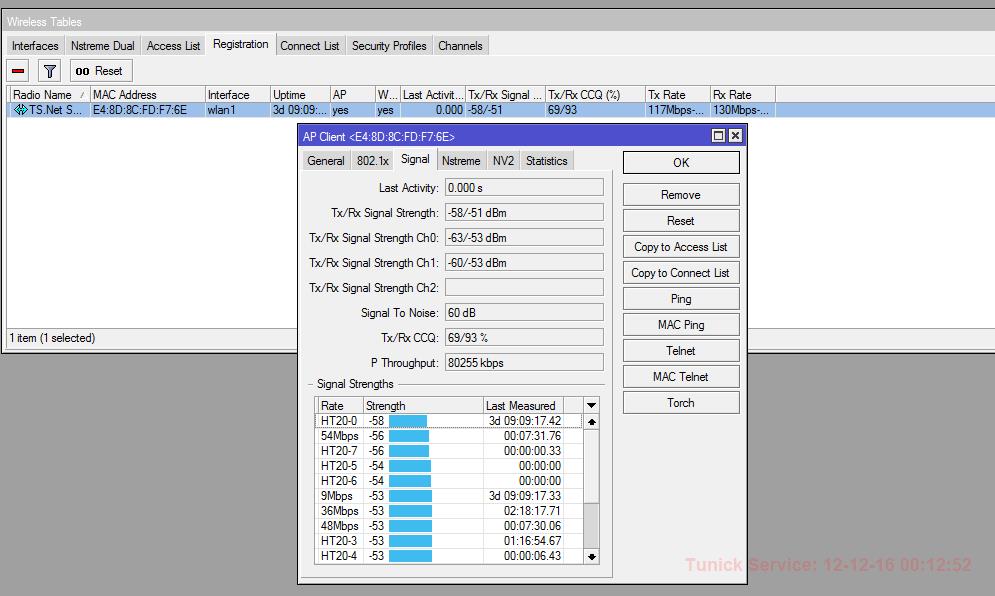Select the General tab in AP Client
Screen dimensions: 995x596
click(326, 161)
